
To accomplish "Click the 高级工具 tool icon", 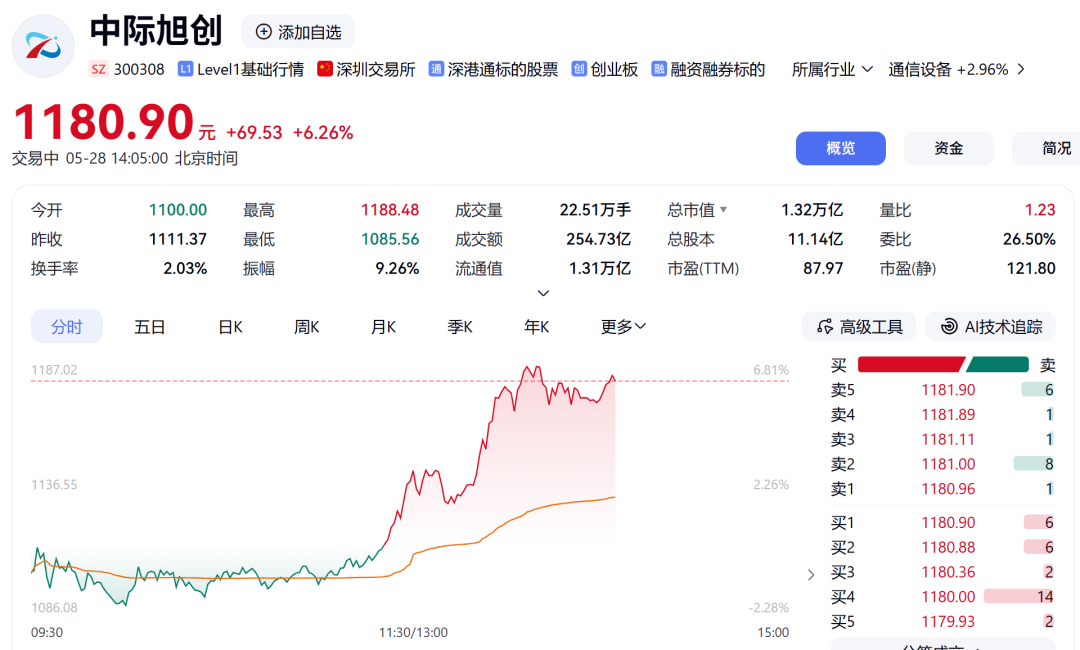I will 824,326.
